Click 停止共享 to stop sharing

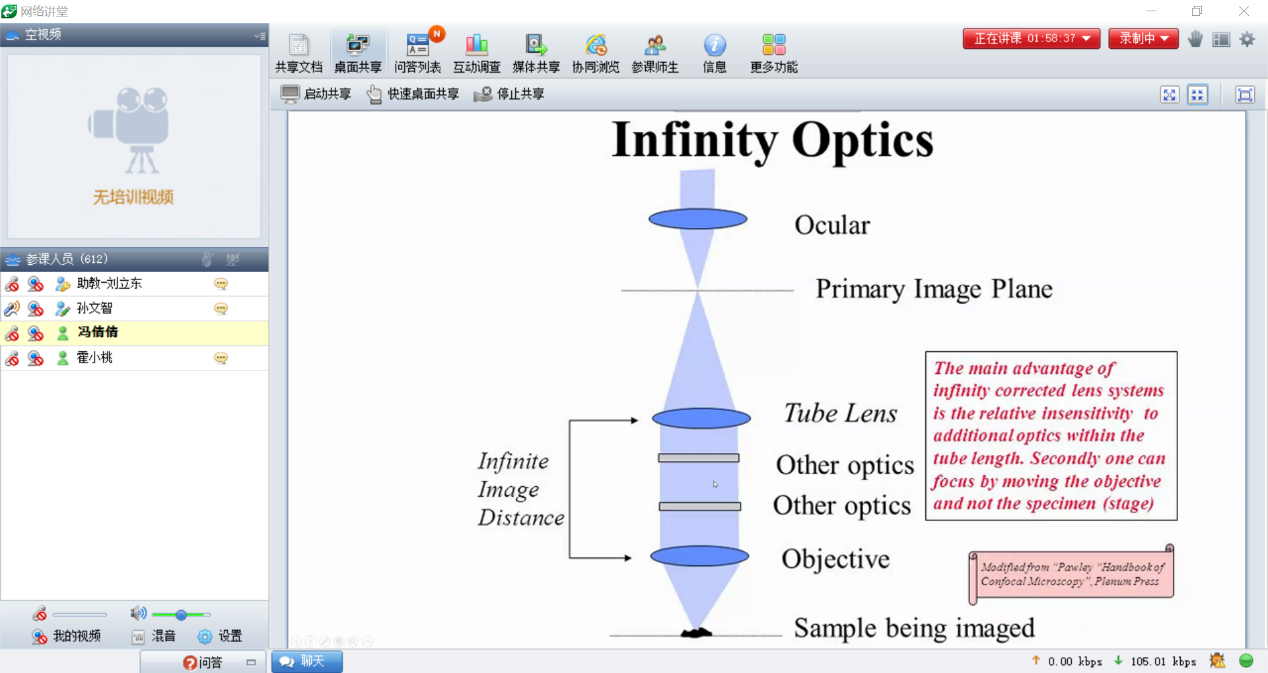point(509,94)
